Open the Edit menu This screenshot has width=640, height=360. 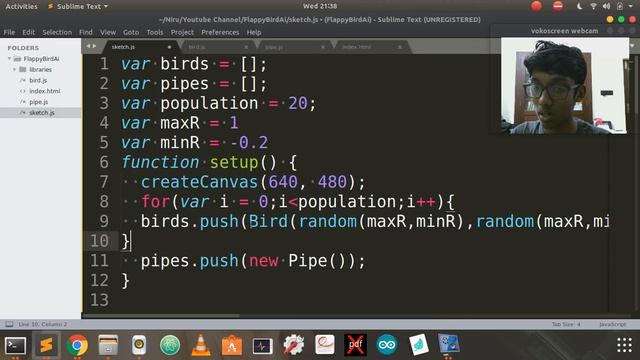pyautogui.click(x=28, y=32)
